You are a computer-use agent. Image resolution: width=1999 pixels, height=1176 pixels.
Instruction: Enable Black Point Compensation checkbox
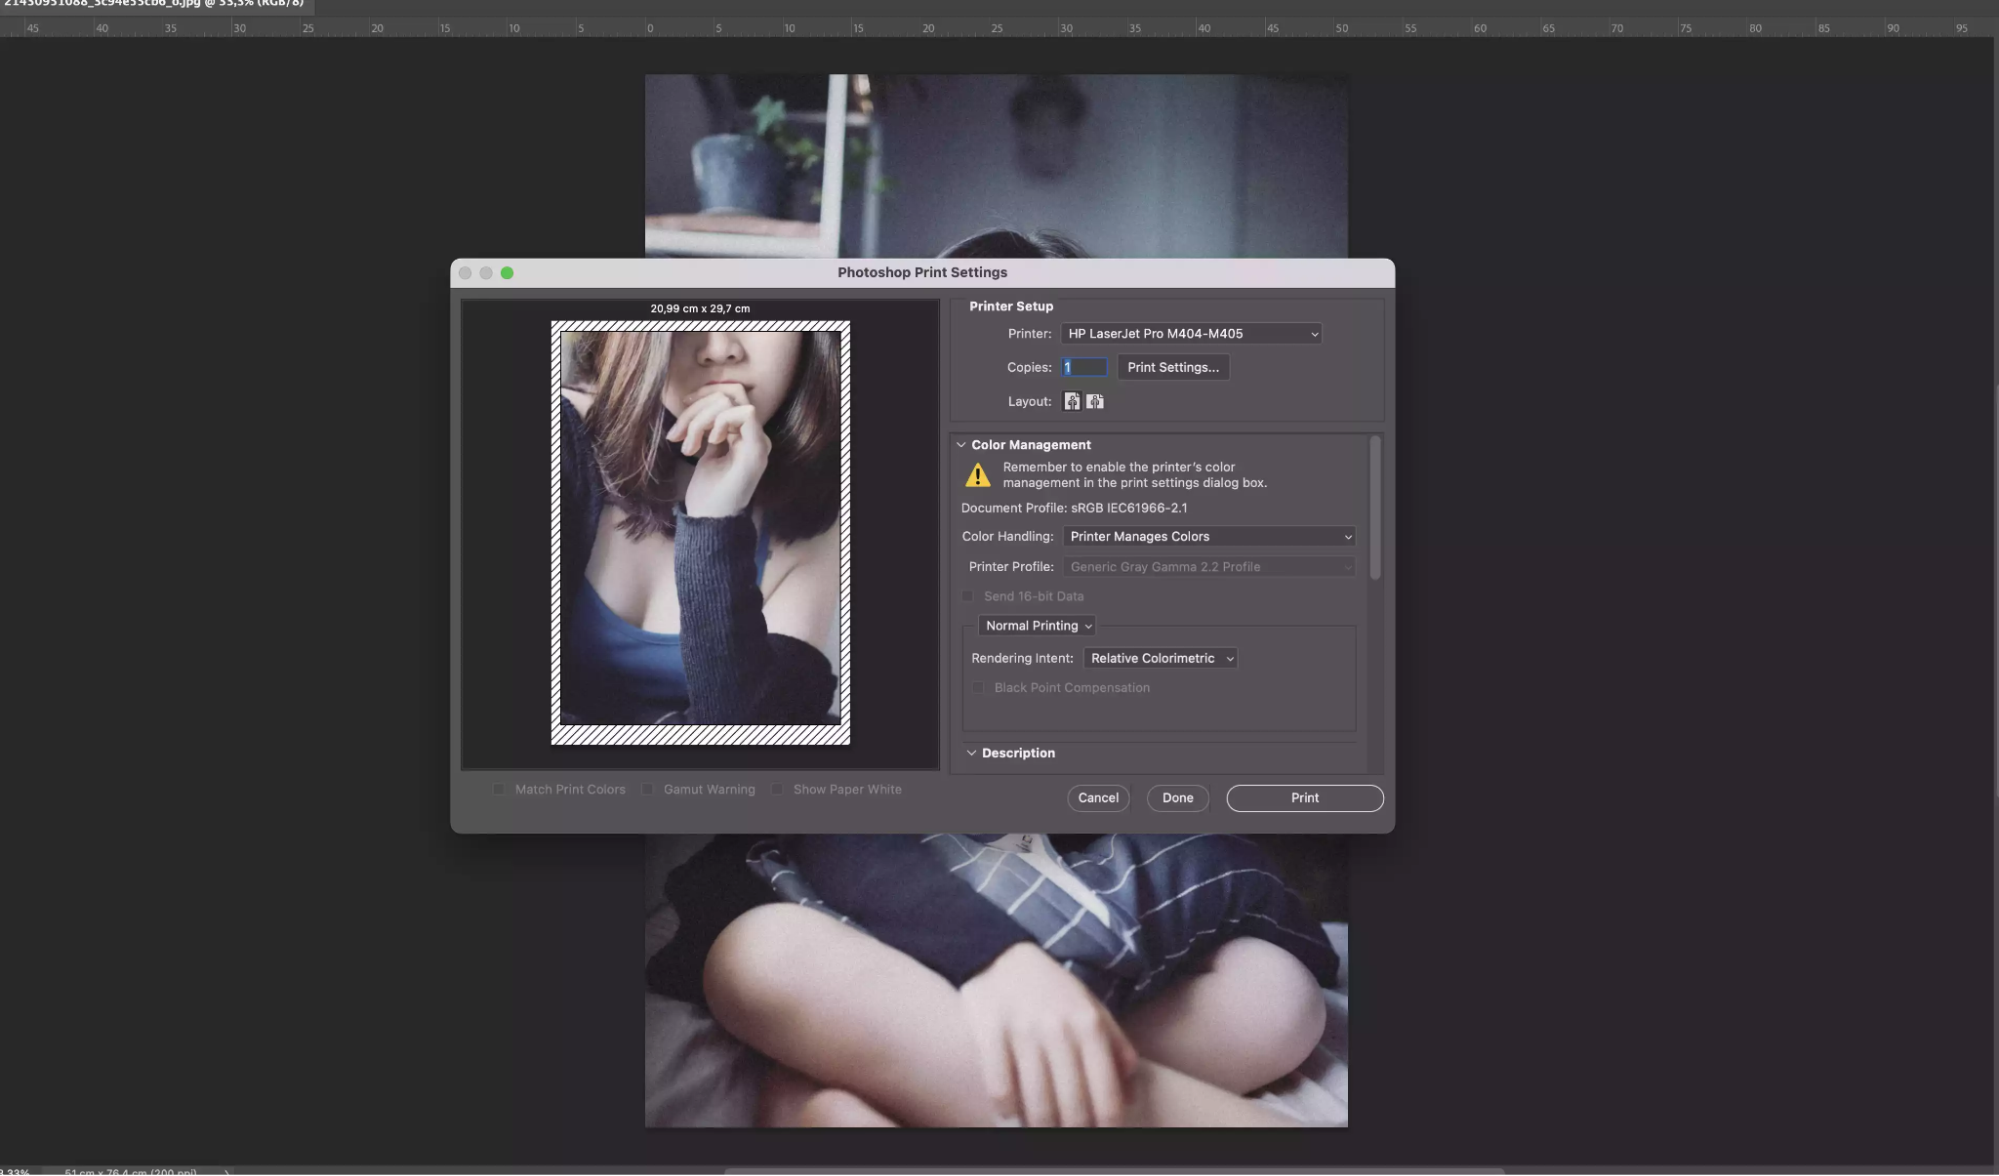pyautogui.click(x=978, y=688)
